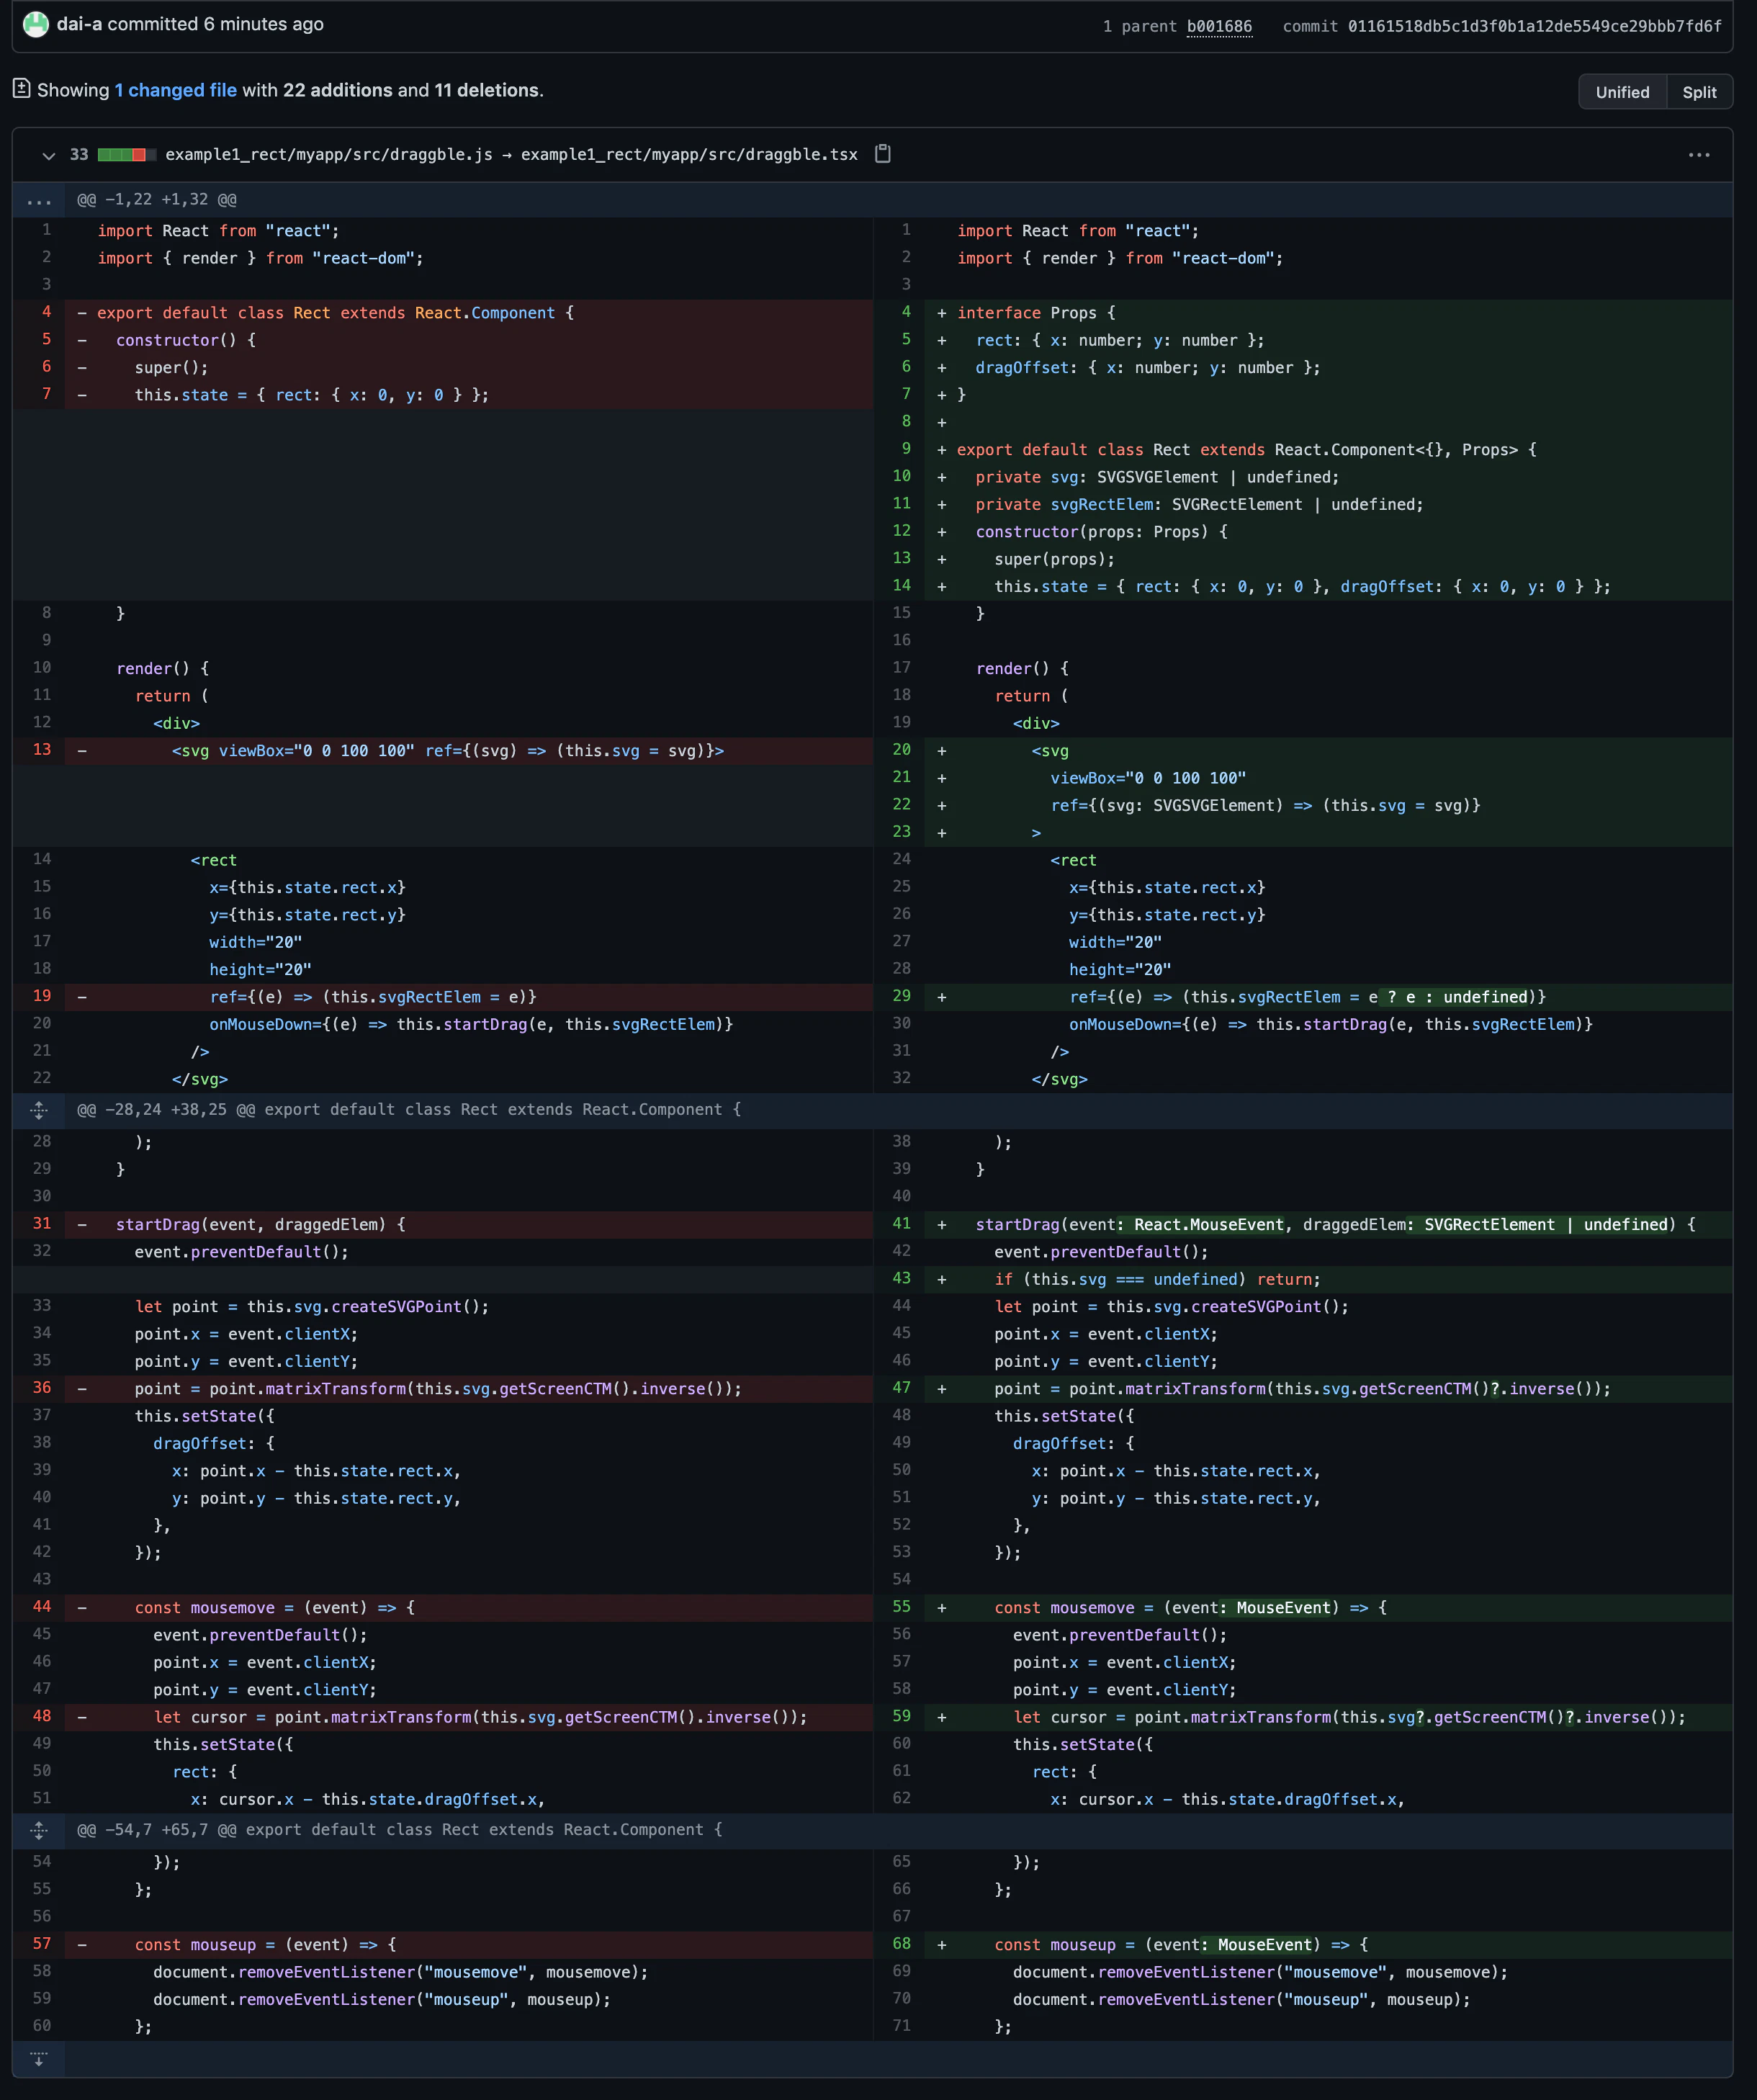Click the dai-a avatar icon
Screen dimensions: 1757x2100
(x=36, y=24)
